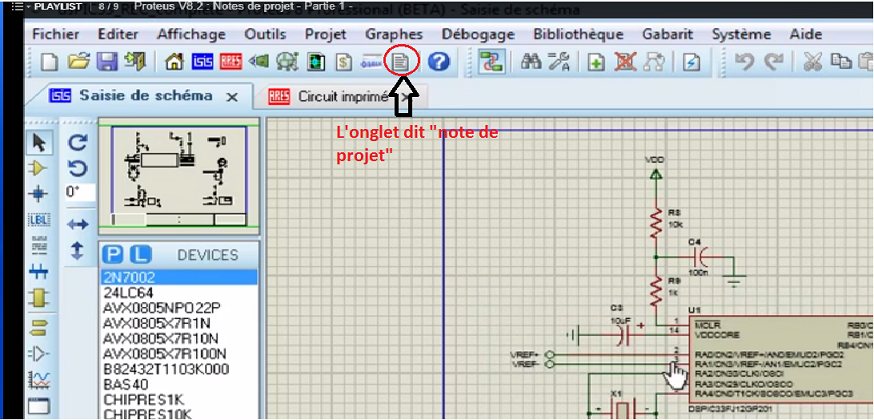
Task: Open the Gerber viewer icon
Action: 288,62
